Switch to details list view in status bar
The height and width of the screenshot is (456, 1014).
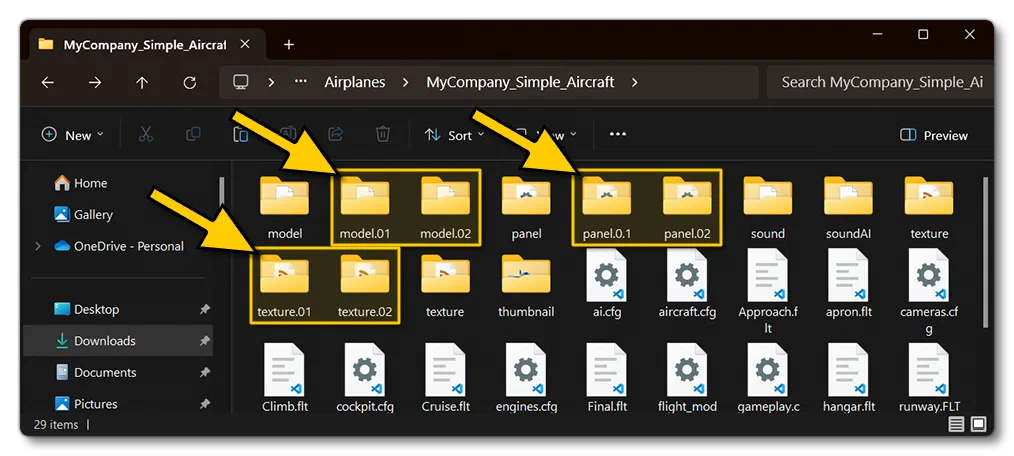pos(956,424)
